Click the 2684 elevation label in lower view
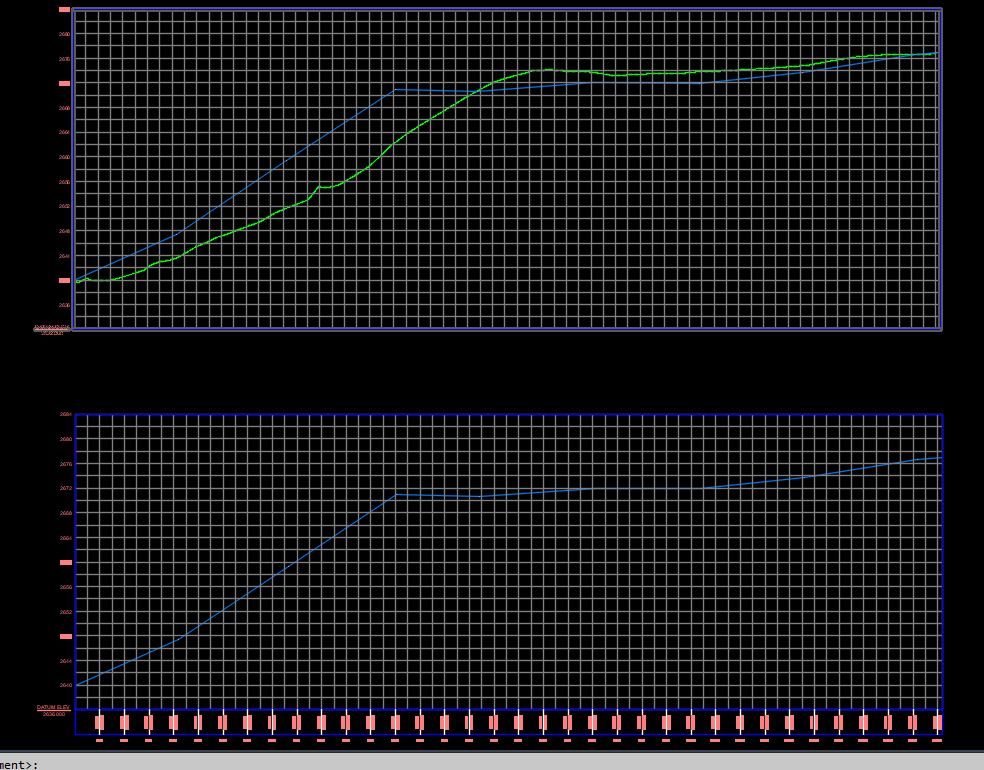Viewport: 984px width, 770px height. click(x=65, y=414)
